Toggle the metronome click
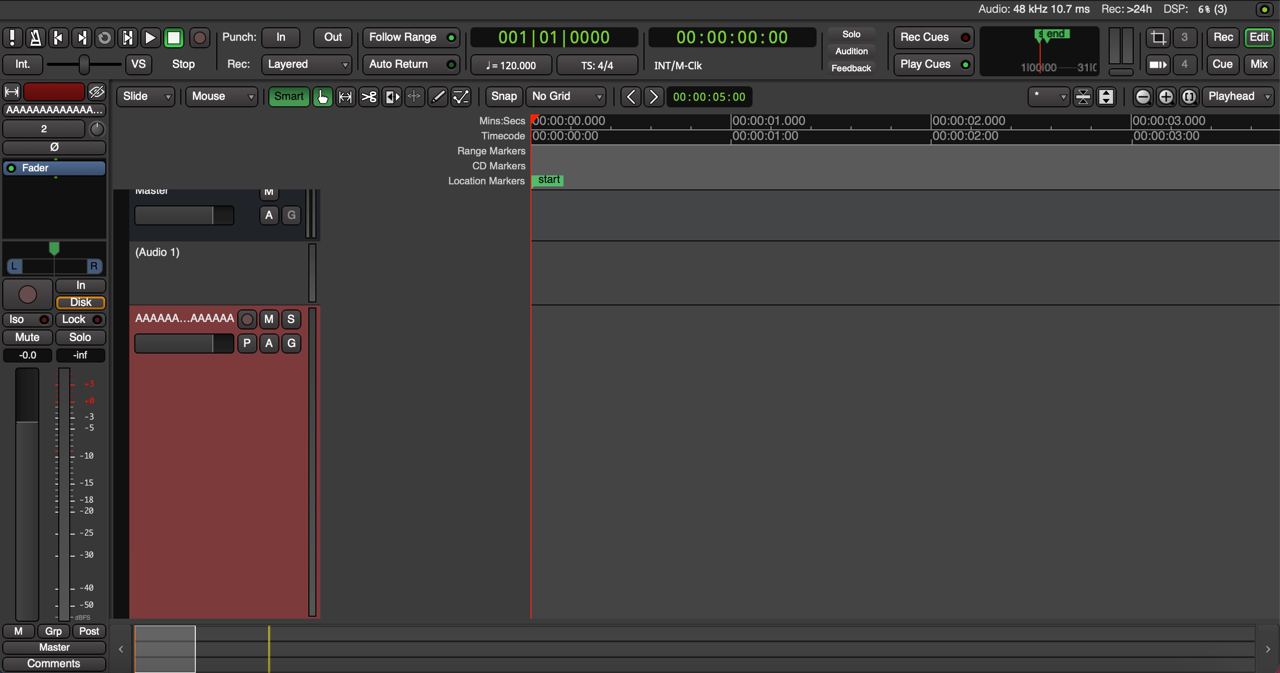 (x=35, y=38)
